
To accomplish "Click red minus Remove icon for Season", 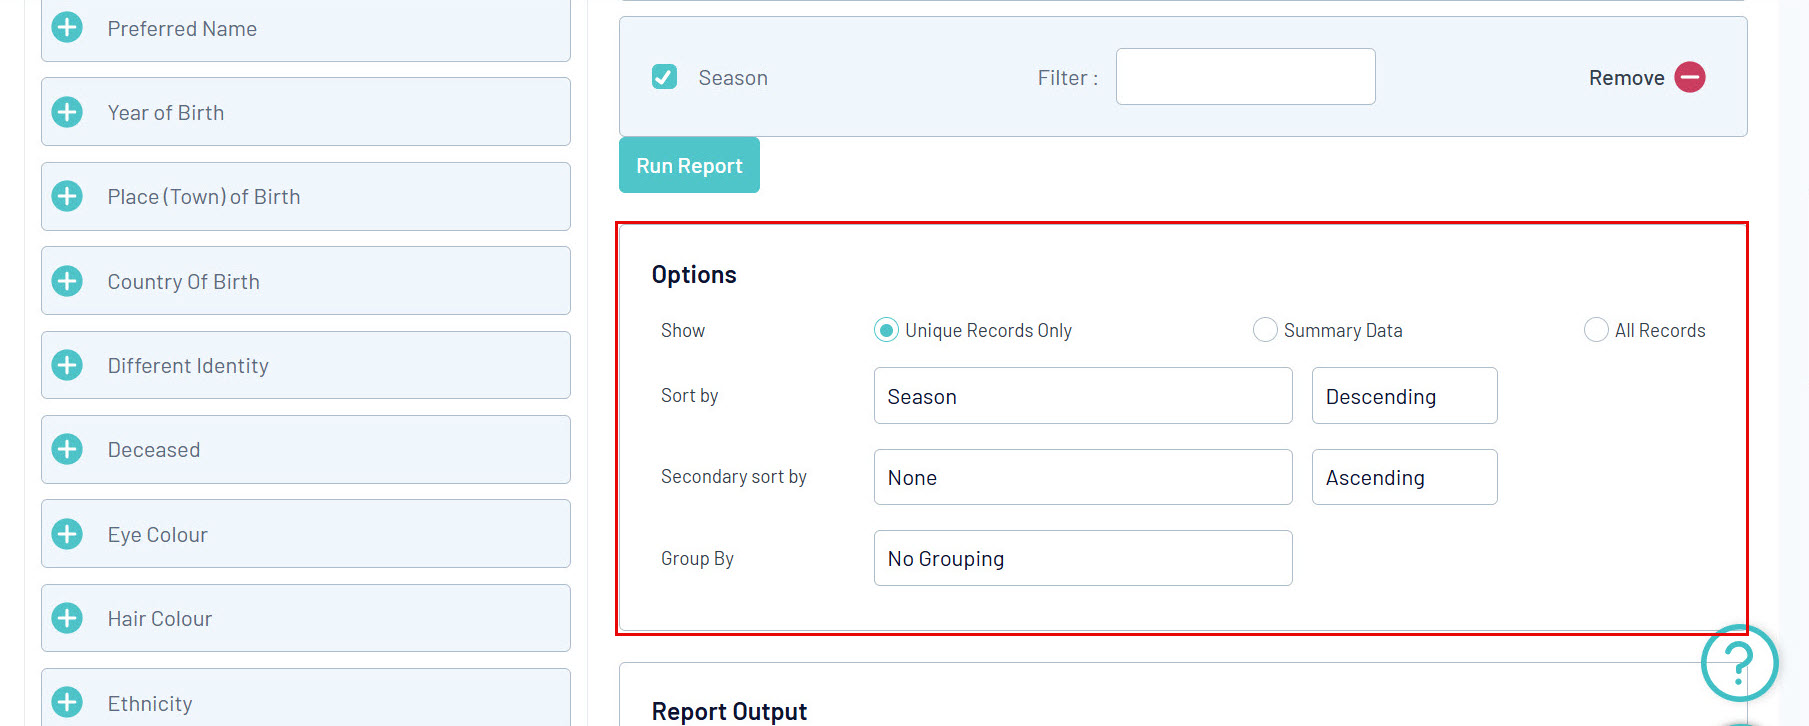I will point(1690,77).
